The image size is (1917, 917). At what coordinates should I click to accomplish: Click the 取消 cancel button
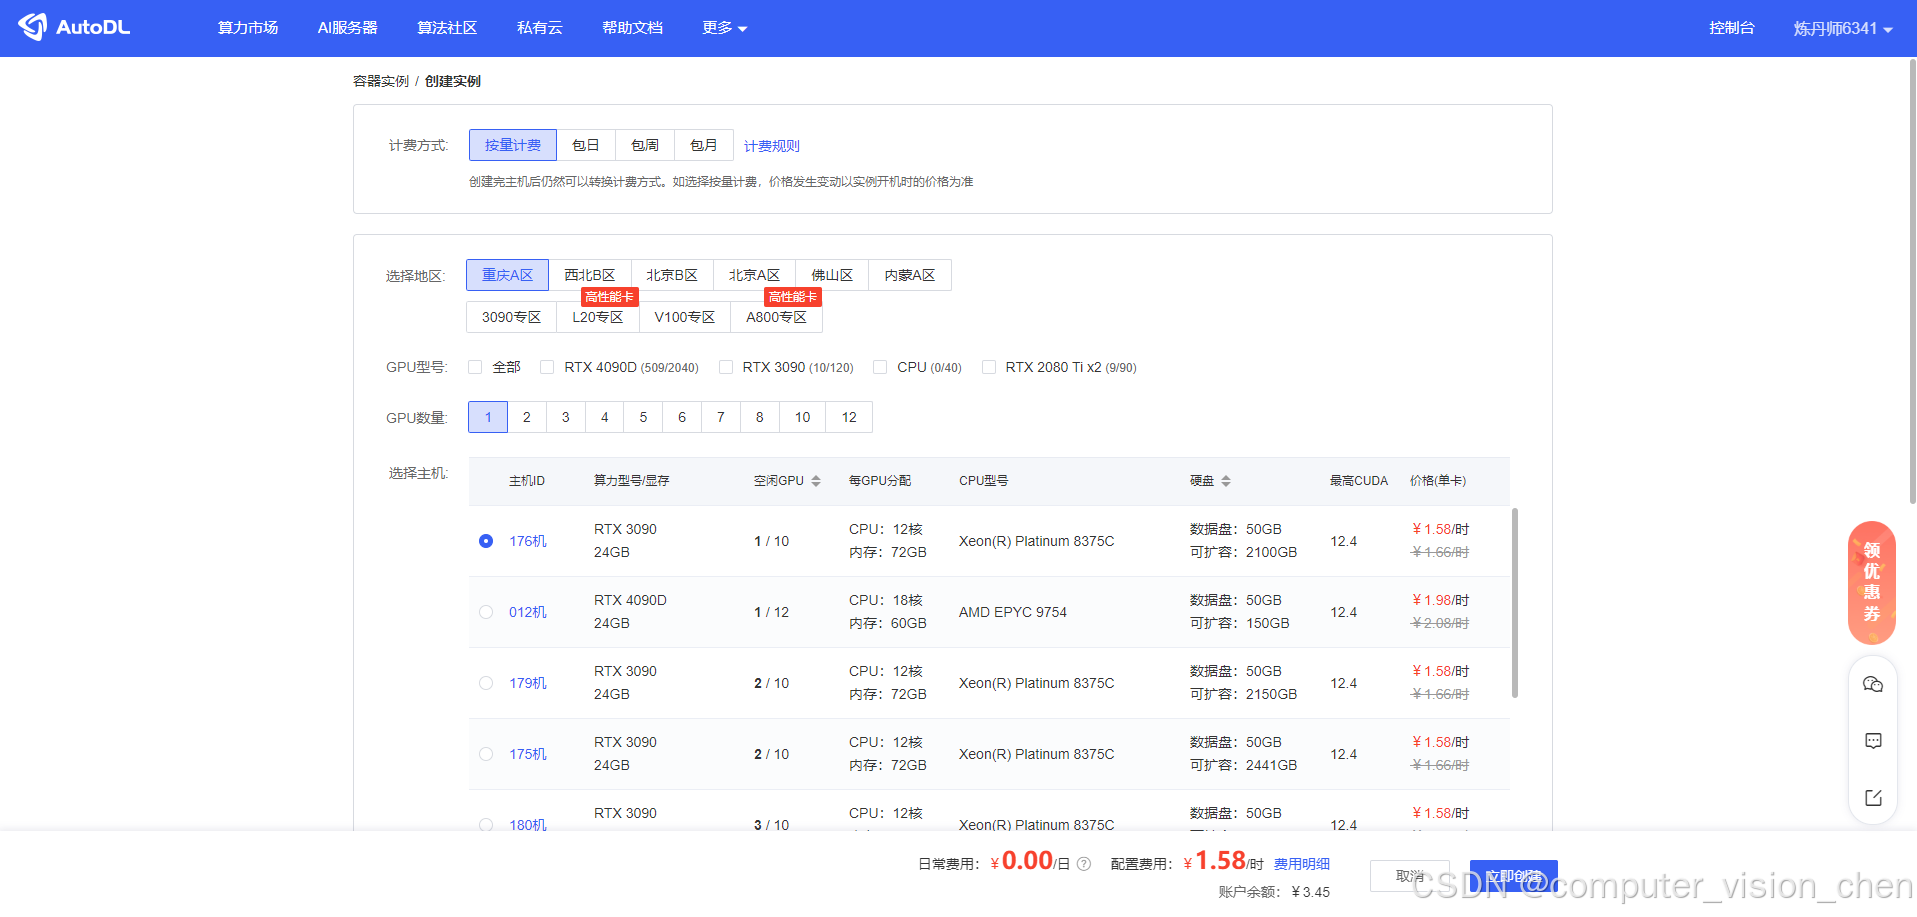click(x=1410, y=876)
